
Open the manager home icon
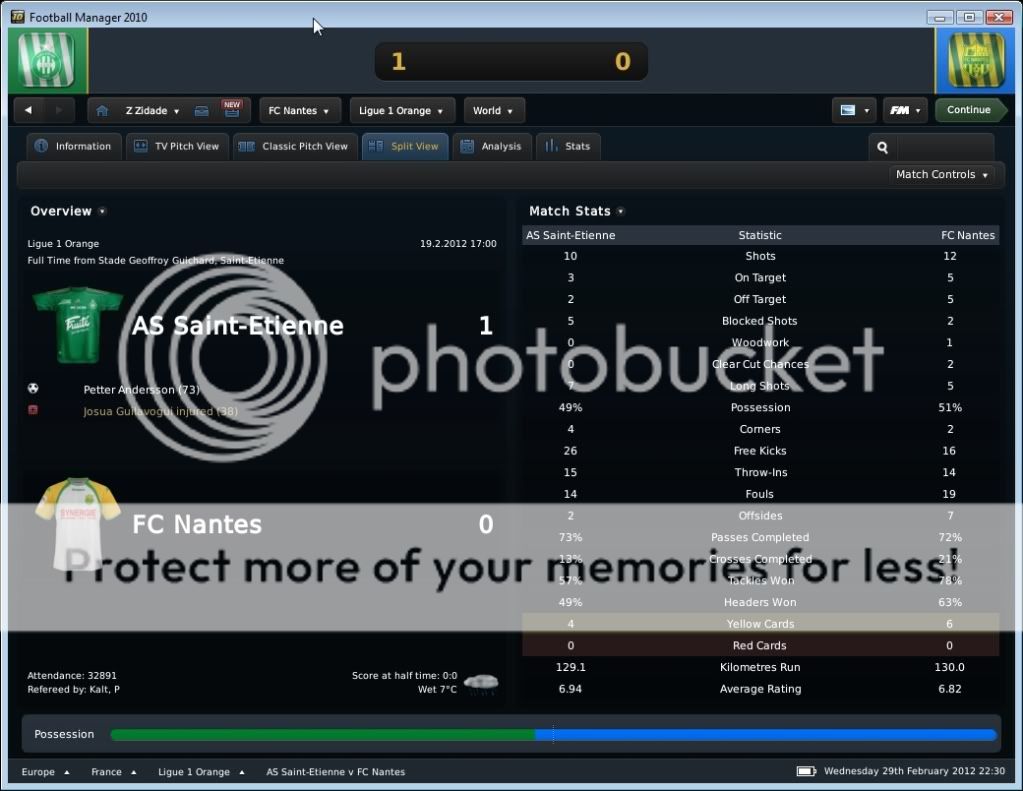click(100, 110)
